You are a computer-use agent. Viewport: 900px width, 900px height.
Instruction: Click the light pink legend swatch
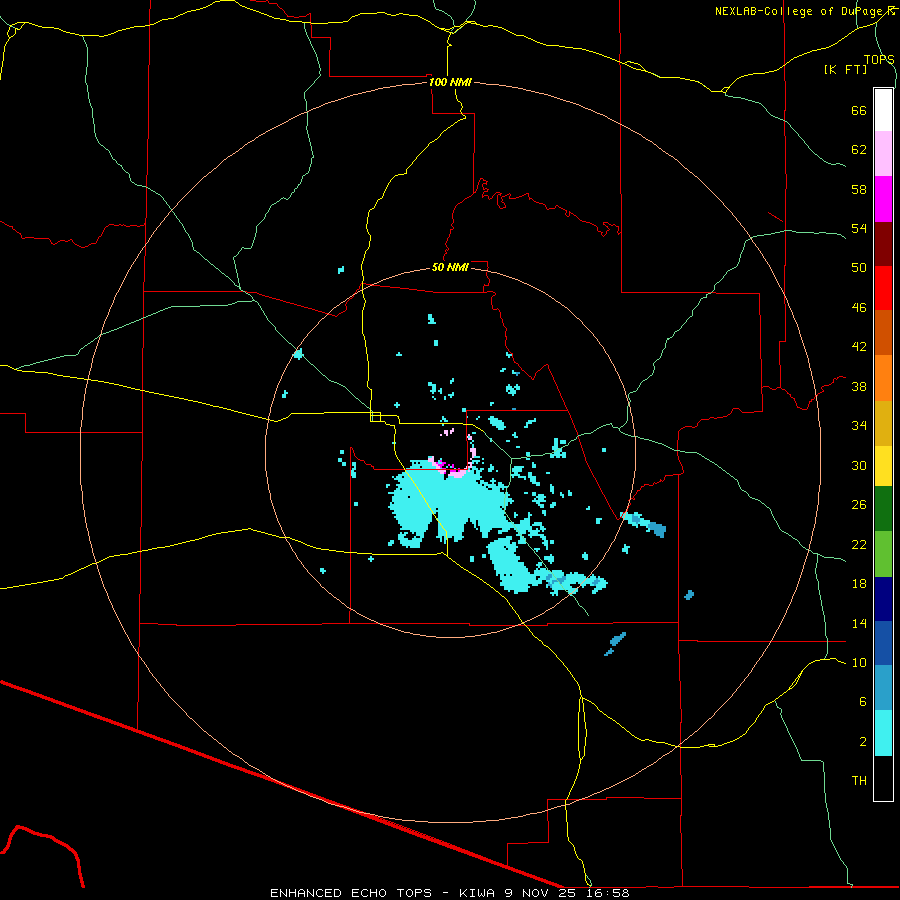point(883,154)
